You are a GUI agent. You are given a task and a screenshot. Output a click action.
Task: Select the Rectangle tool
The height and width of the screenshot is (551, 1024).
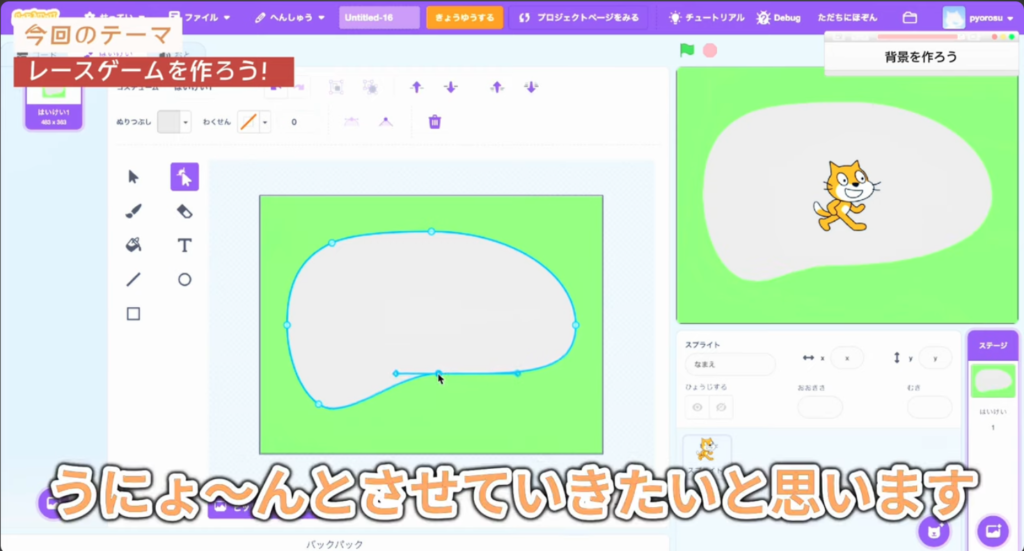pos(133,314)
